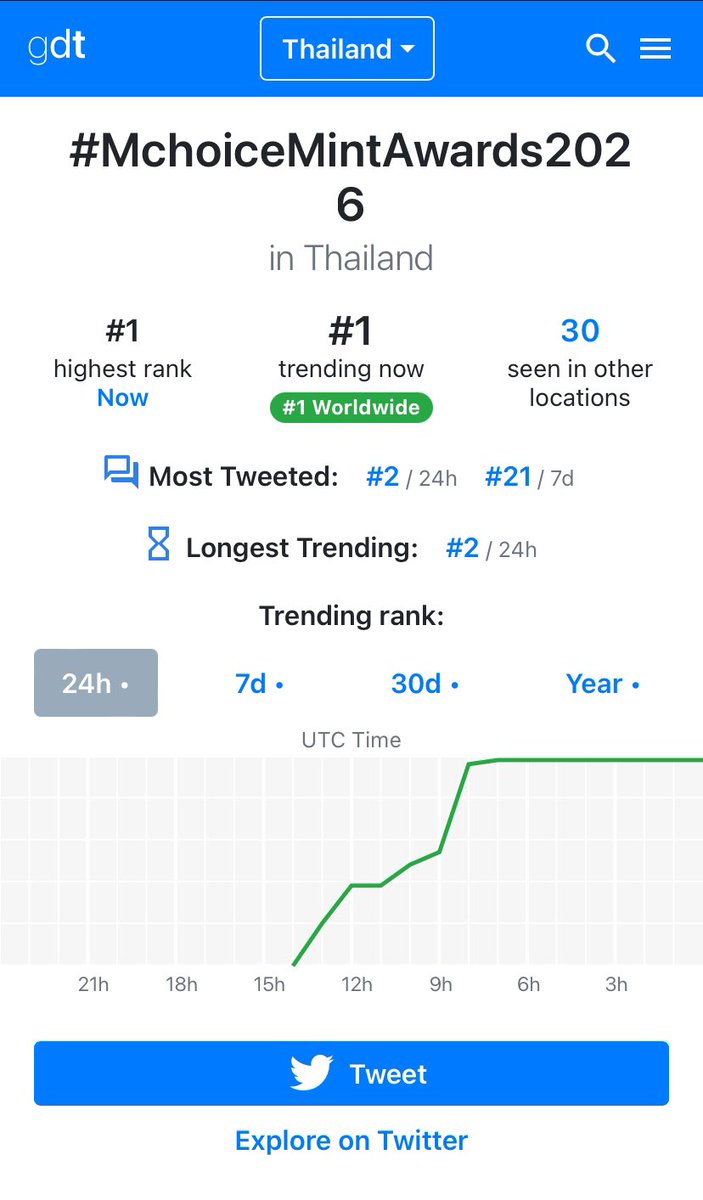703x1200 pixels.
Task: Open Most Tweeted #21 7d rank
Action: pos(508,477)
